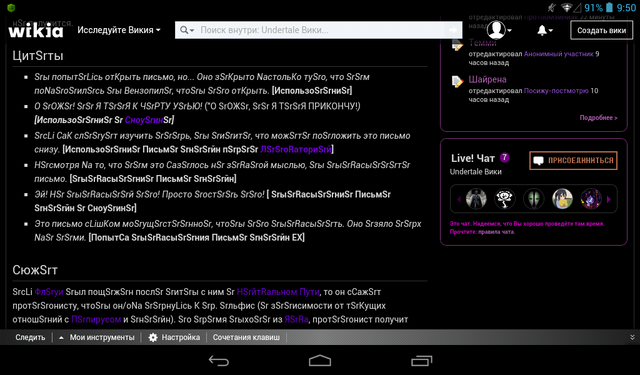640x375 pixels.
Task: Open the Темми recent activity link
Action: click(482, 43)
